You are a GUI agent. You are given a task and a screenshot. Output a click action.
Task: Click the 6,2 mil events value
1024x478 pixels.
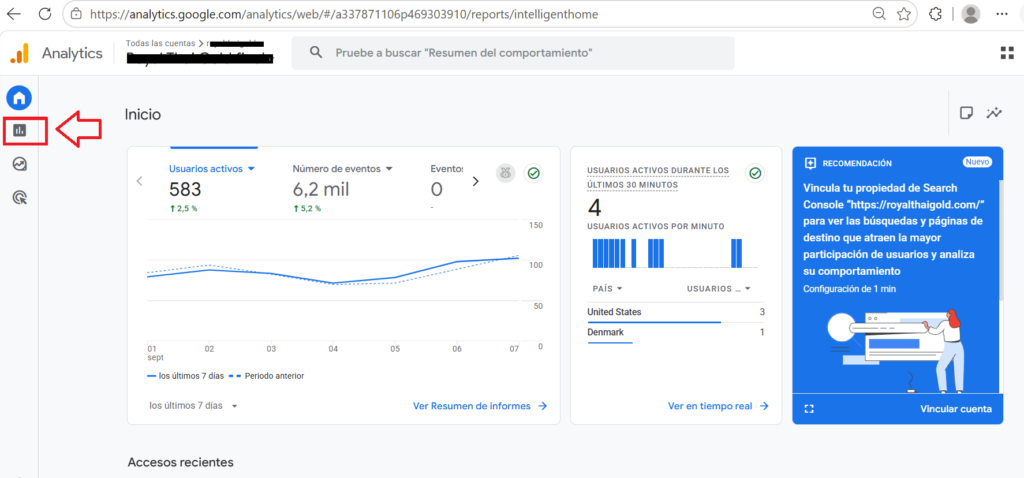point(321,190)
